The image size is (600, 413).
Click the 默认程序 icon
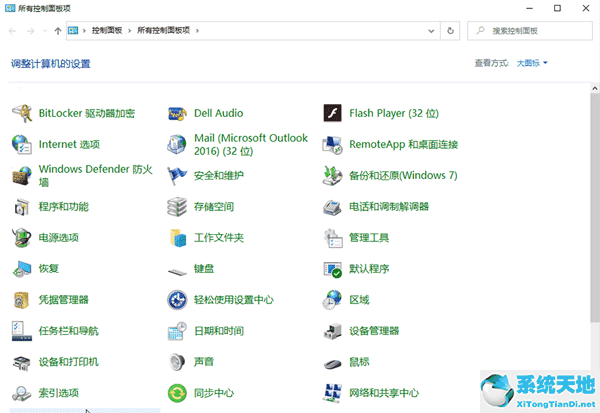(333, 269)
